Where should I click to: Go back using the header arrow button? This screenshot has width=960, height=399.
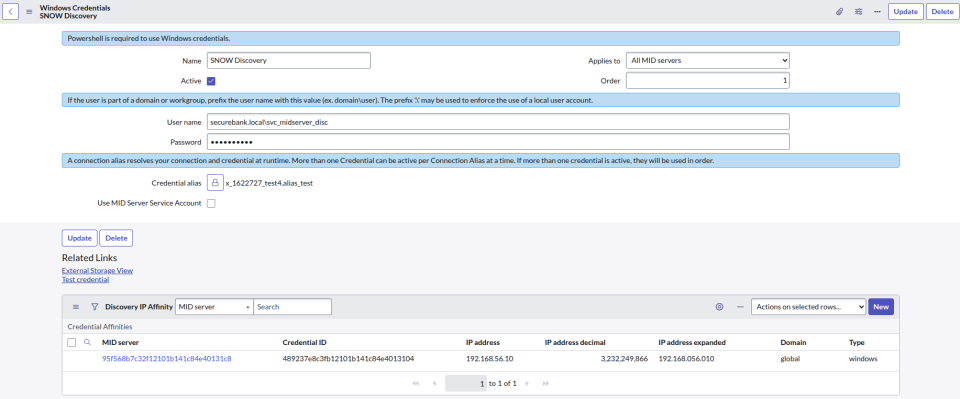[x=11, y=12]
